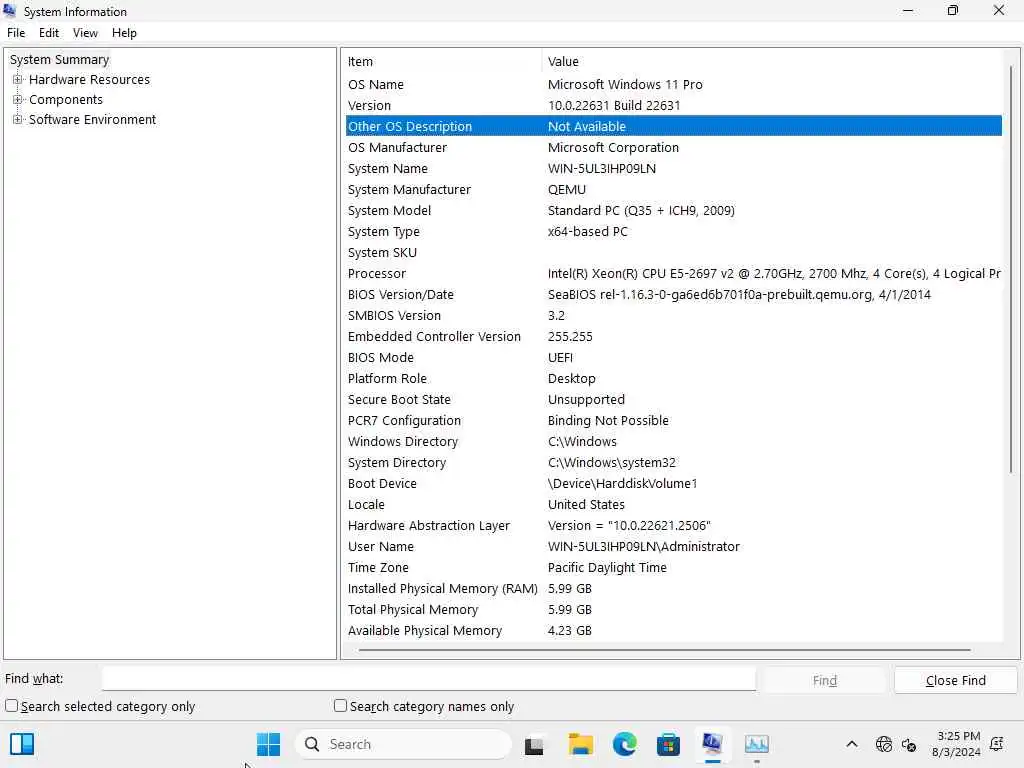1024x768 pixels.
Task: Select the User Name row
Action: click(x=673, y=547)
